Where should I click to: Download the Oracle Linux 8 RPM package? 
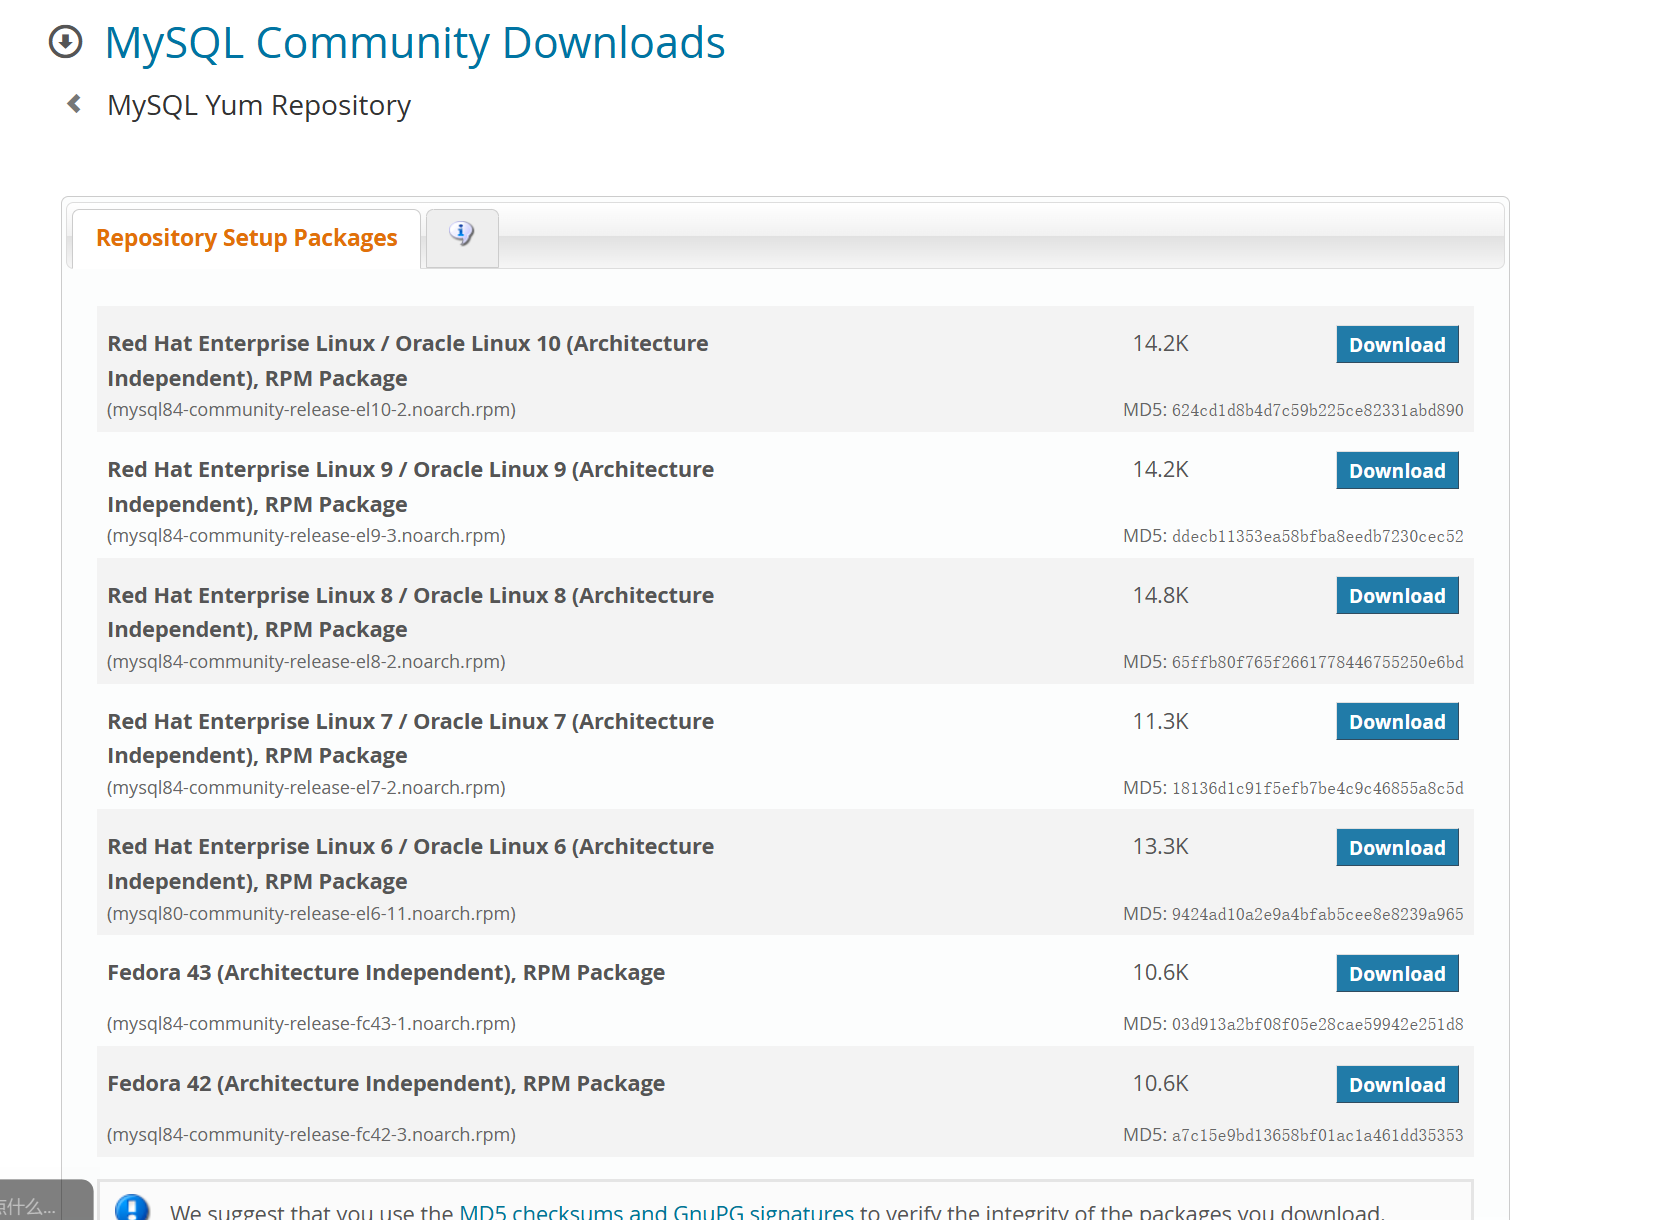coord(1397,595)
